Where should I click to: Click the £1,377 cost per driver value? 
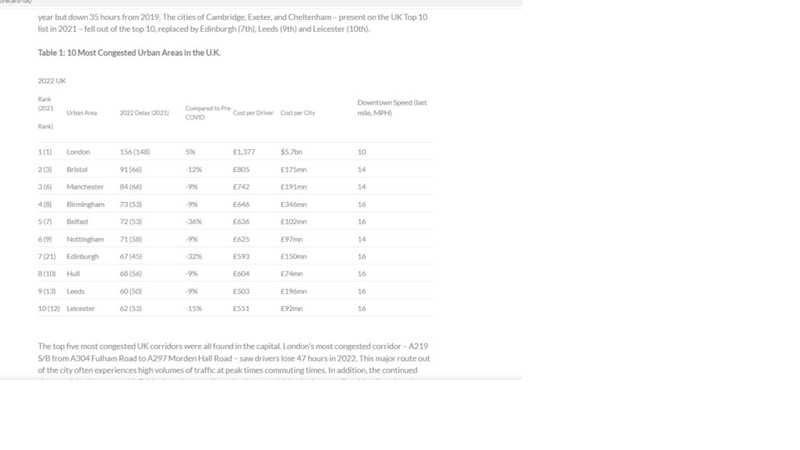tap(244, 152)
